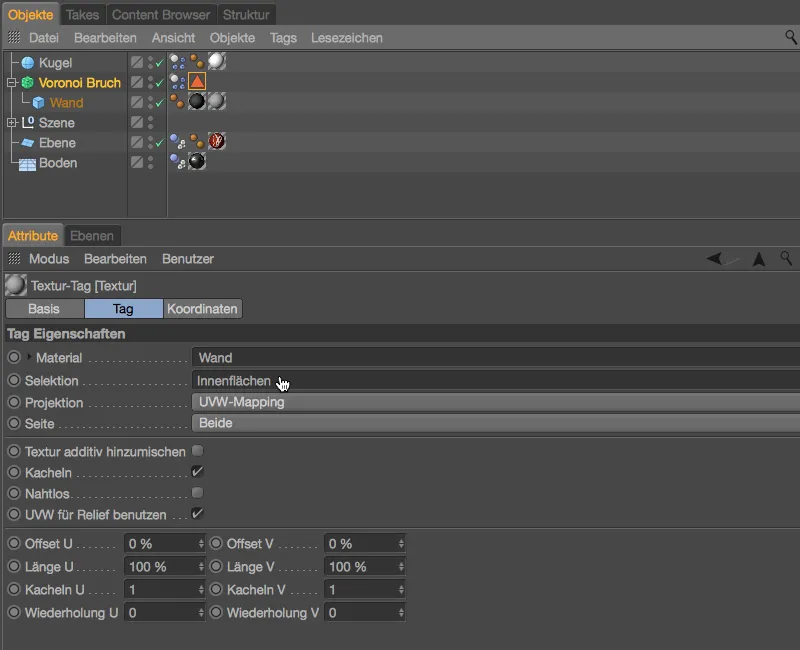
Task: Enable Textur additiv hinzumischen checkbox
Action: tap(198, 451)
